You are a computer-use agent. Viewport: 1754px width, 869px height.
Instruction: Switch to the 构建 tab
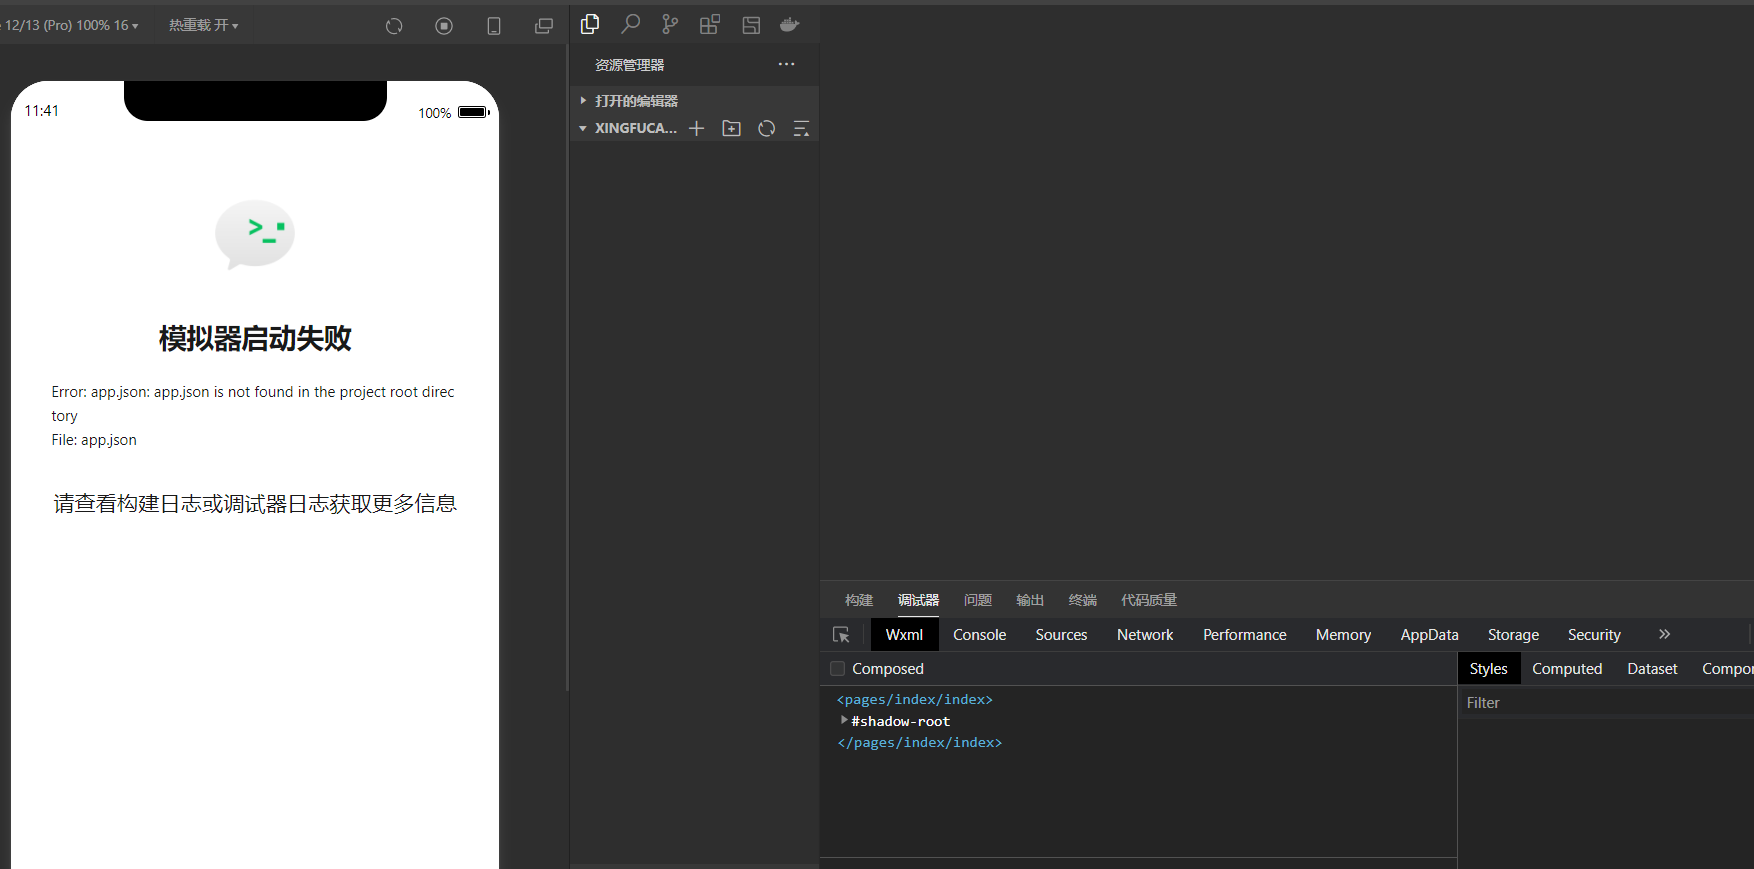[859, 600]
